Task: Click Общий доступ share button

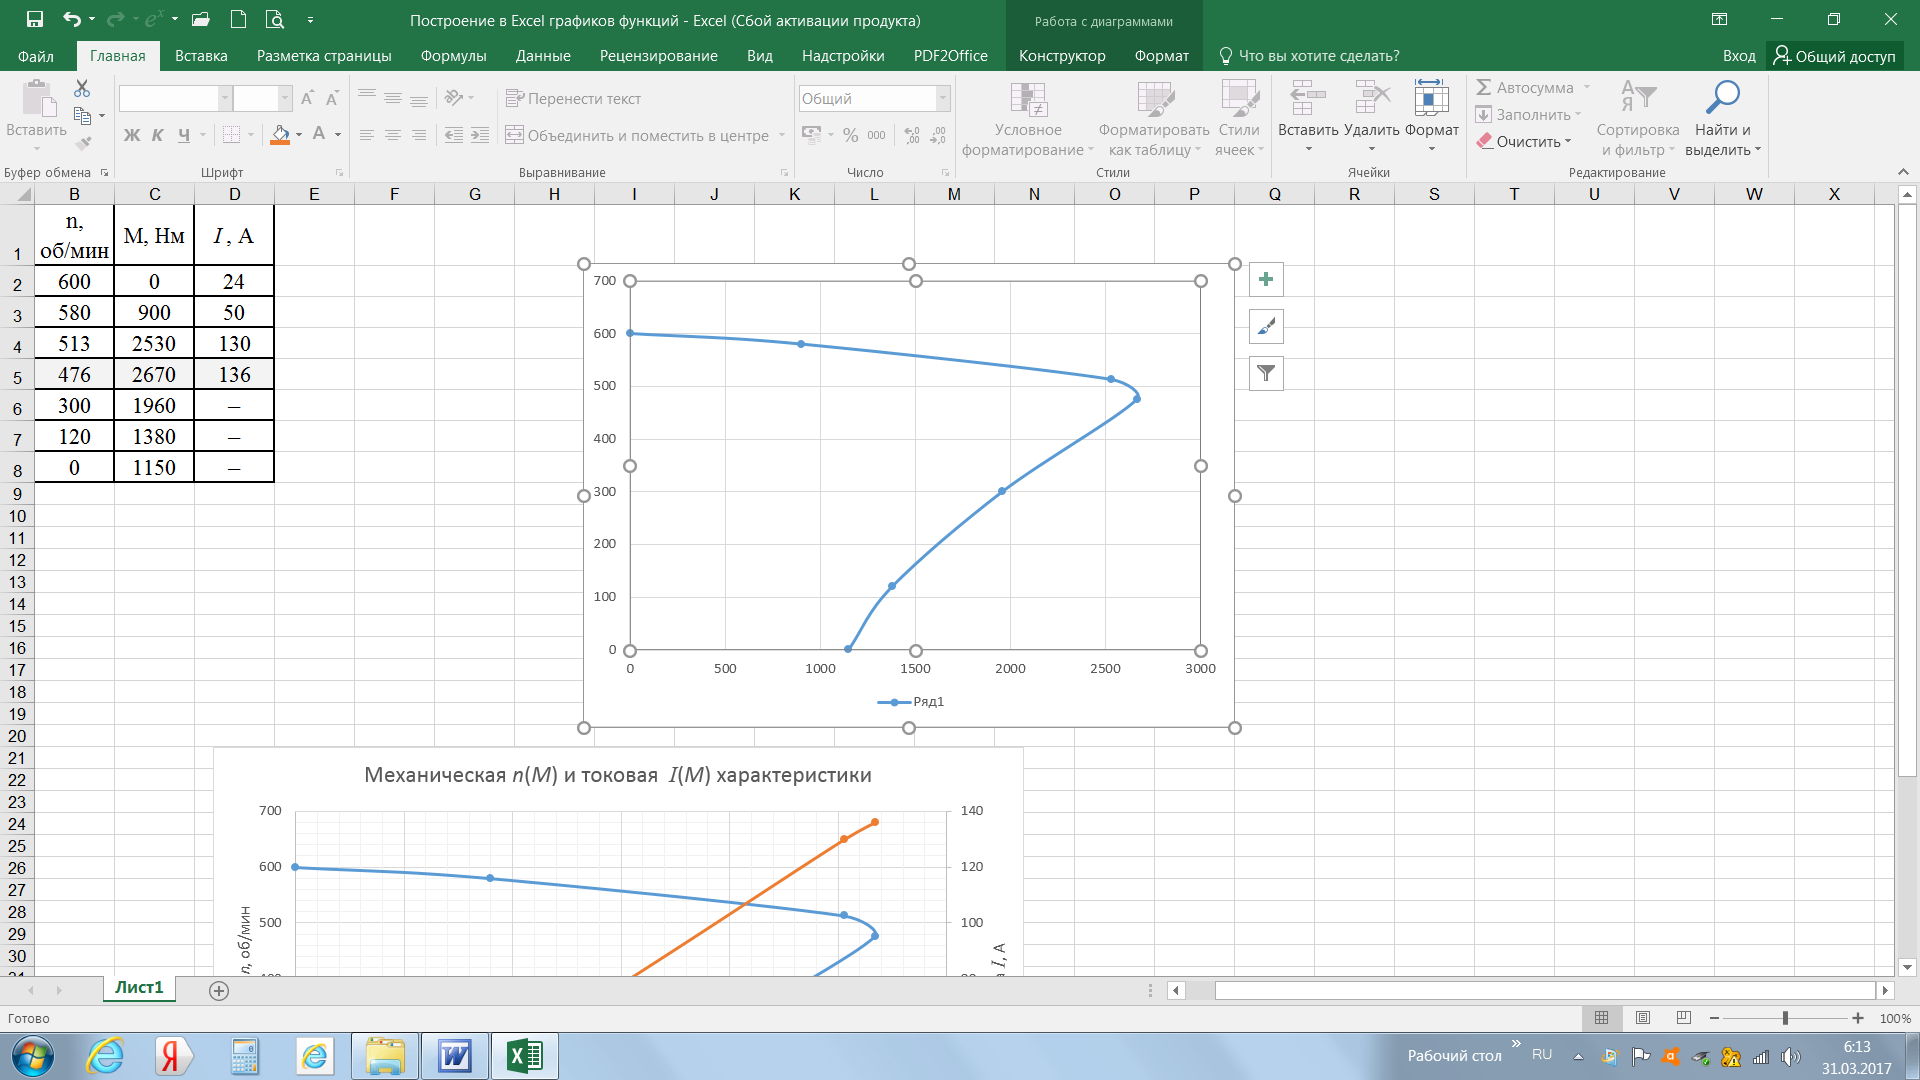Action: click(1833, 56)
